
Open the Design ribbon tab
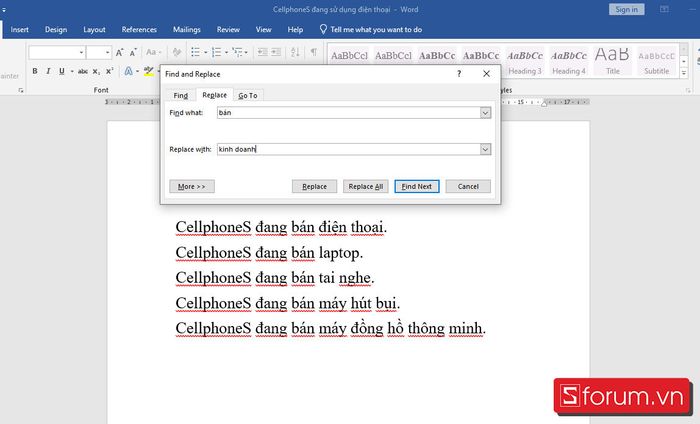pos(56,29)
